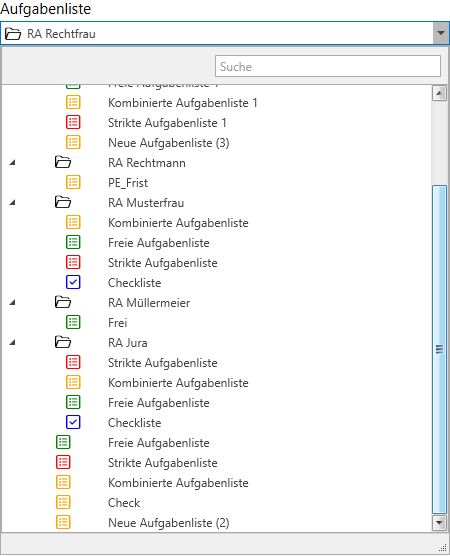Screen dimensions: 450x556
Task: Click the blue Checkliste icon under RA Jura
Action: (73, 422)
